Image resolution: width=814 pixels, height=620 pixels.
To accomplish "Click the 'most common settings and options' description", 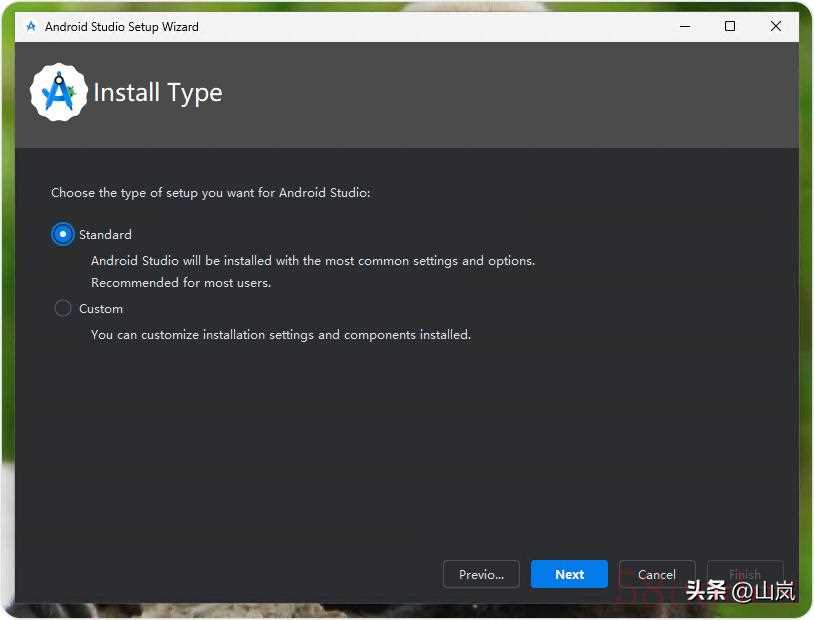I will 313,261.
